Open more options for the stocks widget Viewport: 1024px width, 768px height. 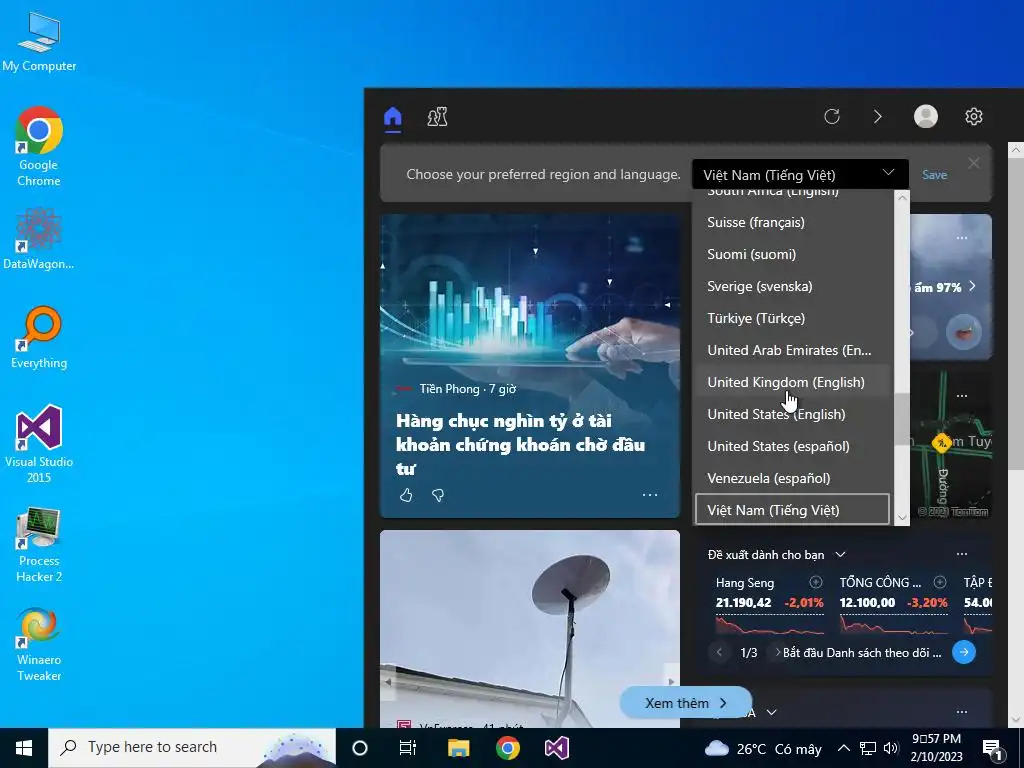(x=962, y=554)
